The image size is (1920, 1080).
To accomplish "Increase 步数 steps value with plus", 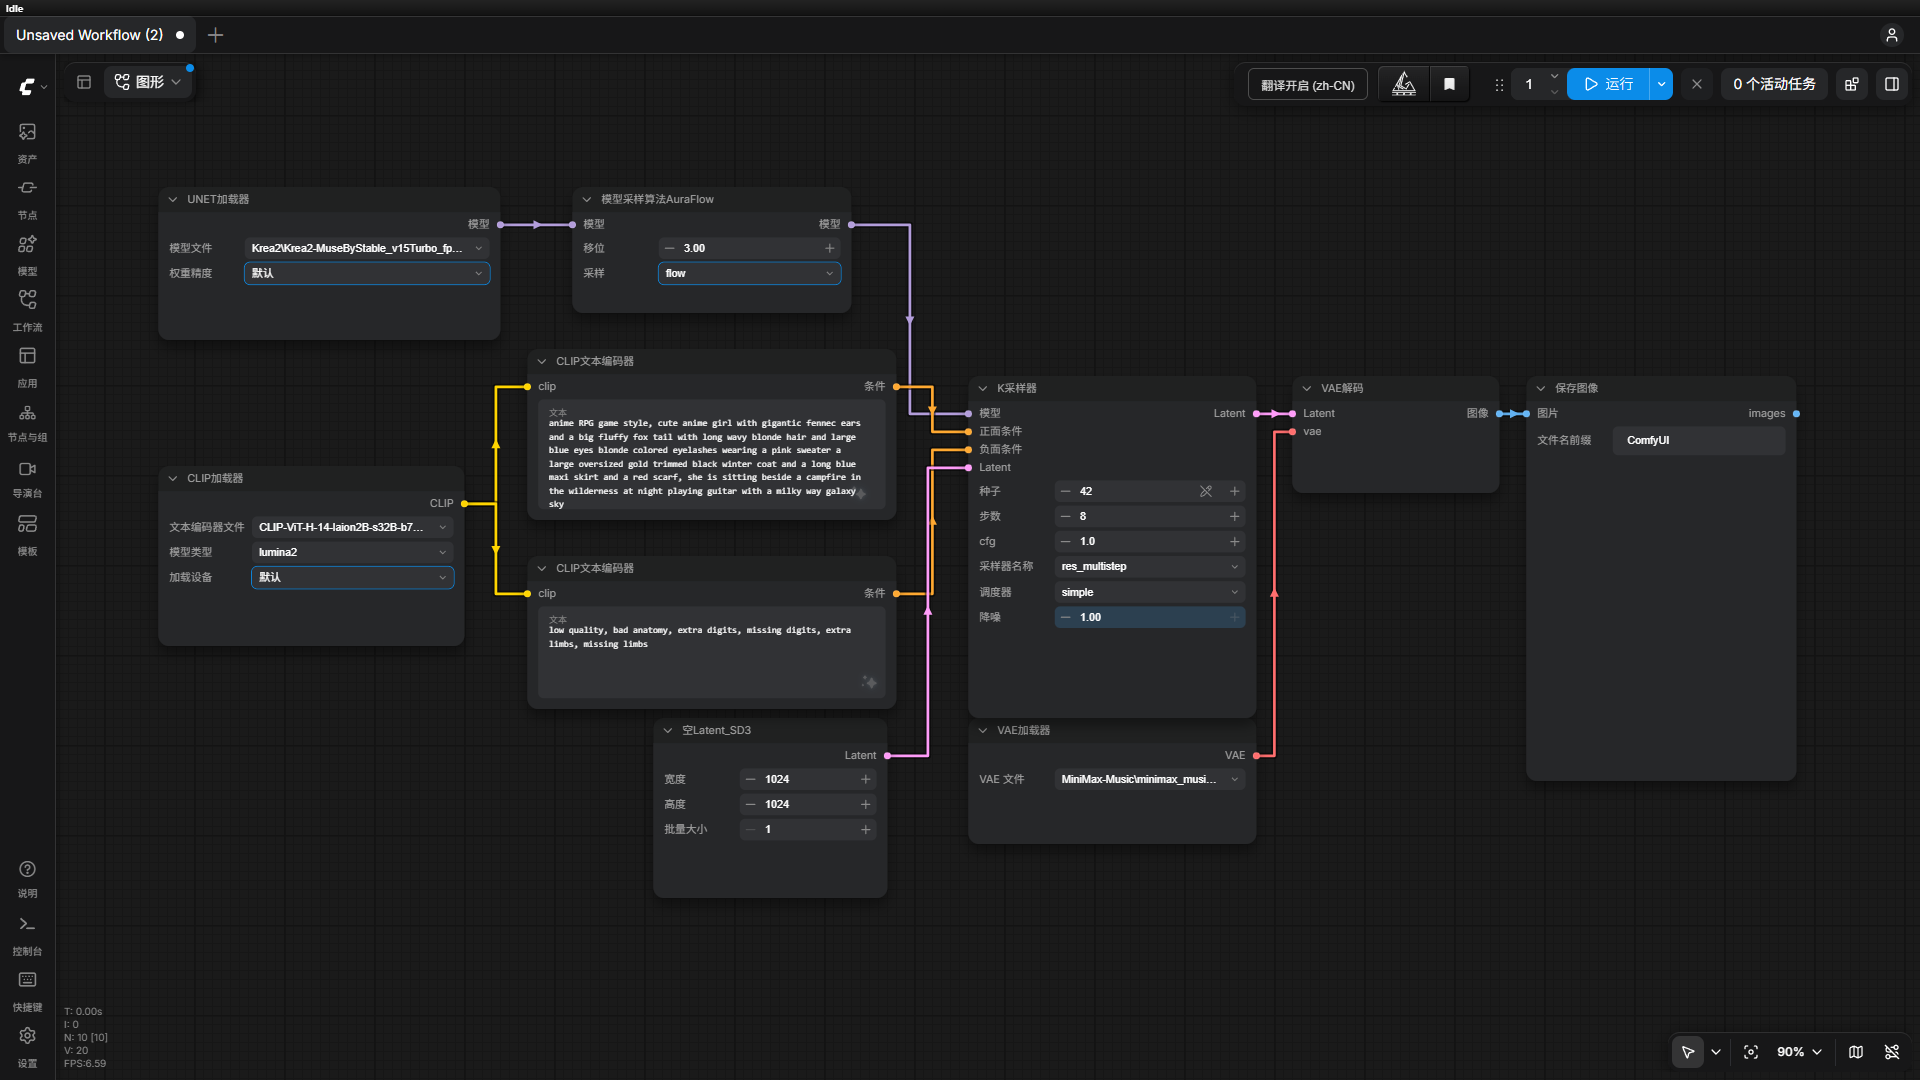I will (1234, 516).
